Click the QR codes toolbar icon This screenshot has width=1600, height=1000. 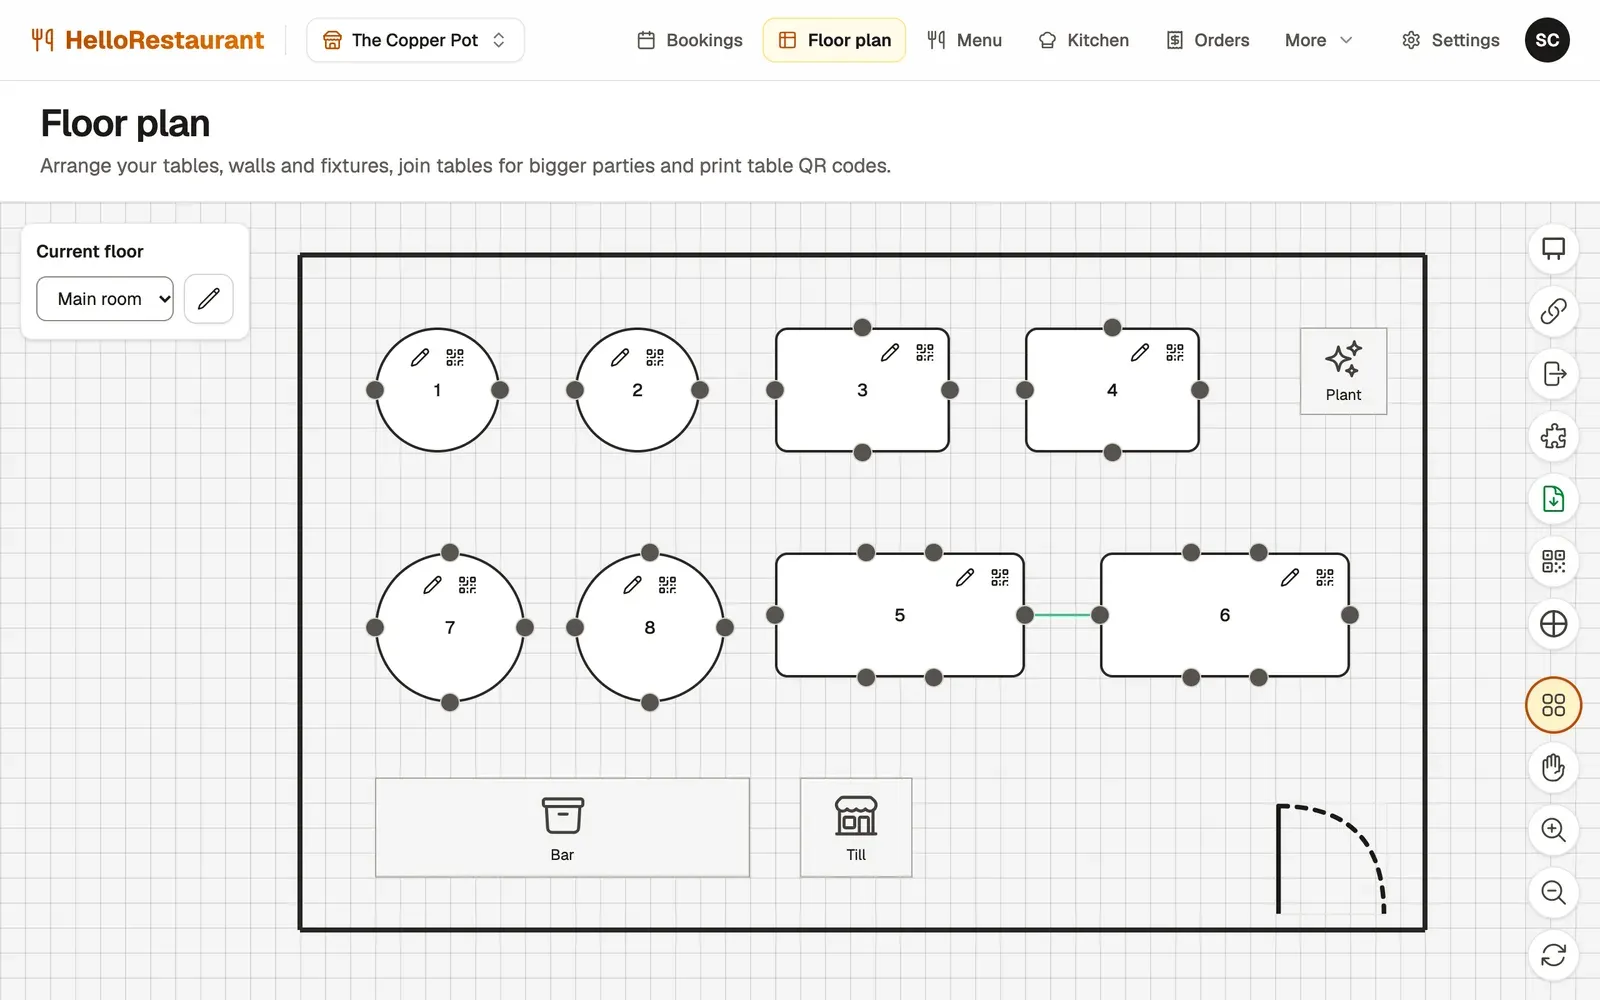coord(1553,561)
